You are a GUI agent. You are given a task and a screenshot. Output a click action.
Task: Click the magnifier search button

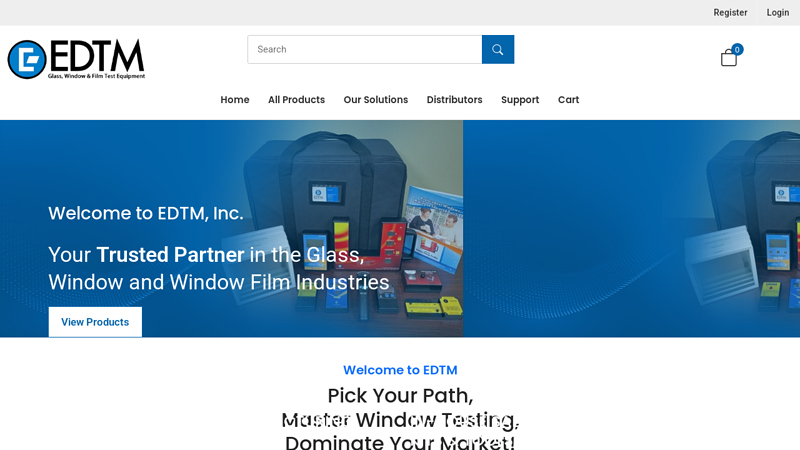coord(498,49)
